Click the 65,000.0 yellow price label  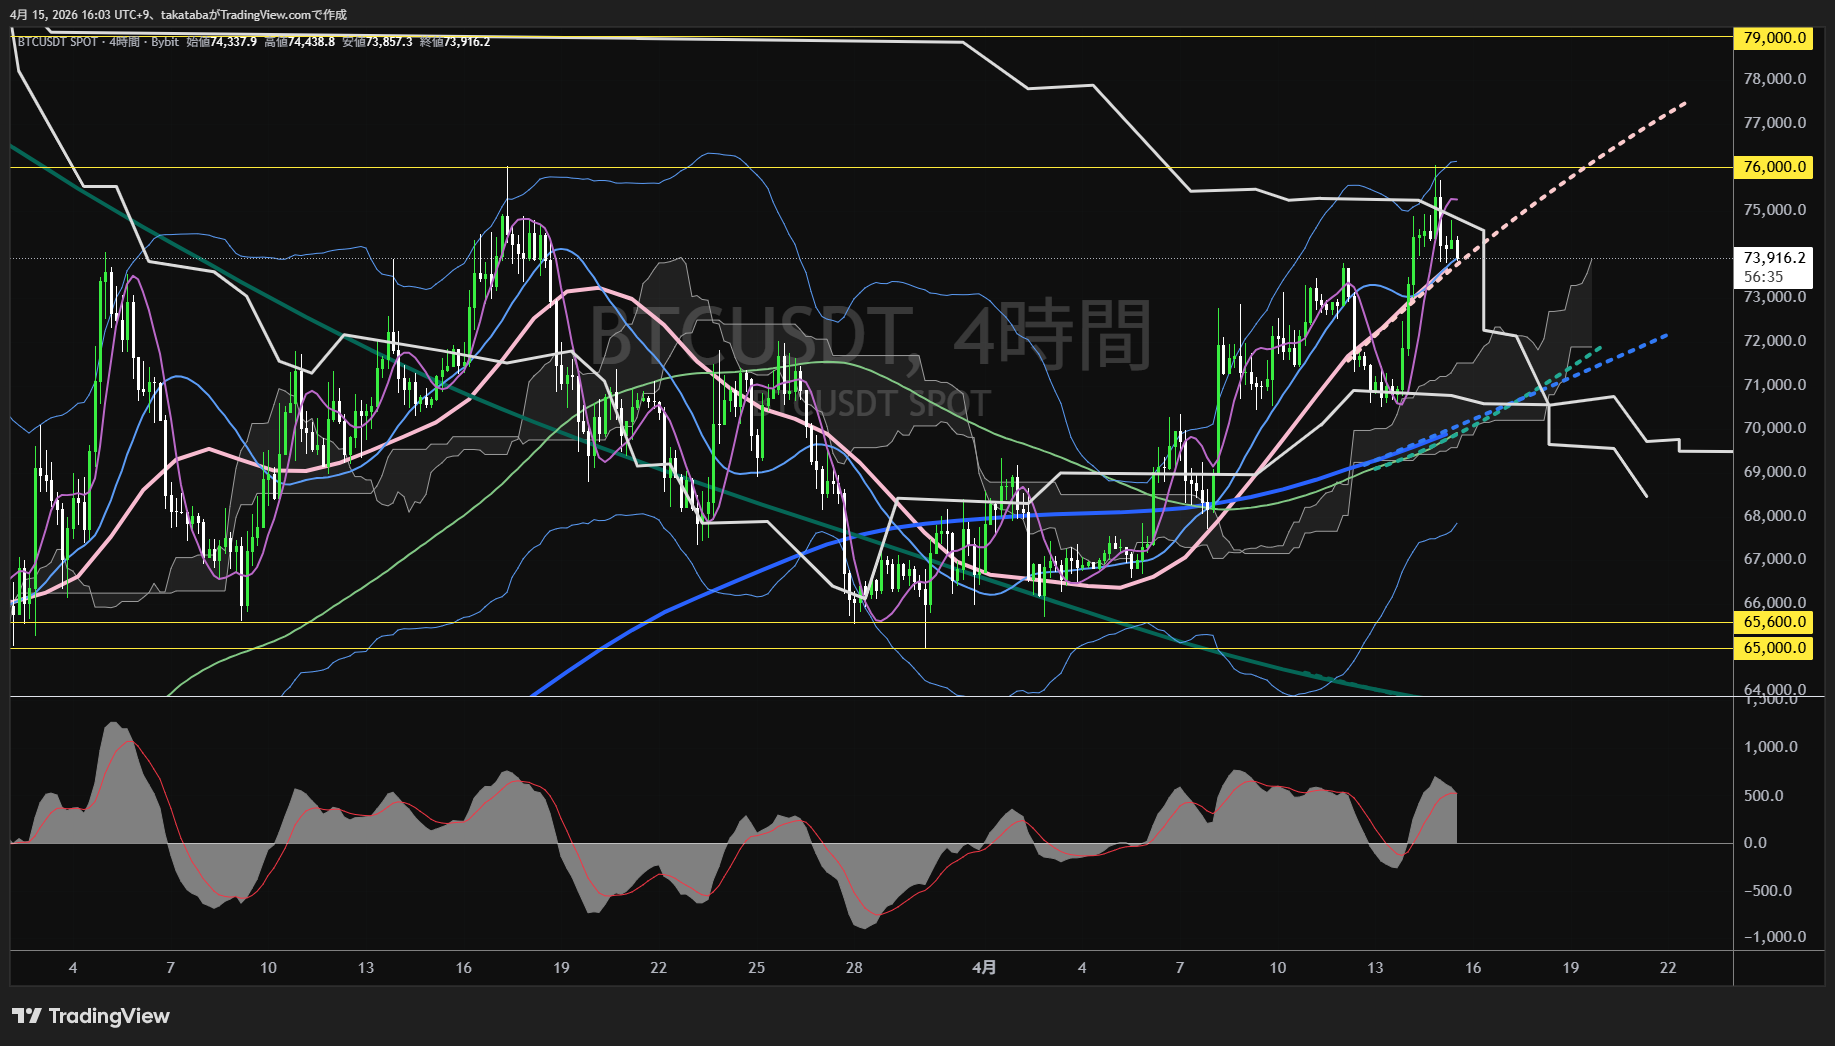[x=1774, y=648]
